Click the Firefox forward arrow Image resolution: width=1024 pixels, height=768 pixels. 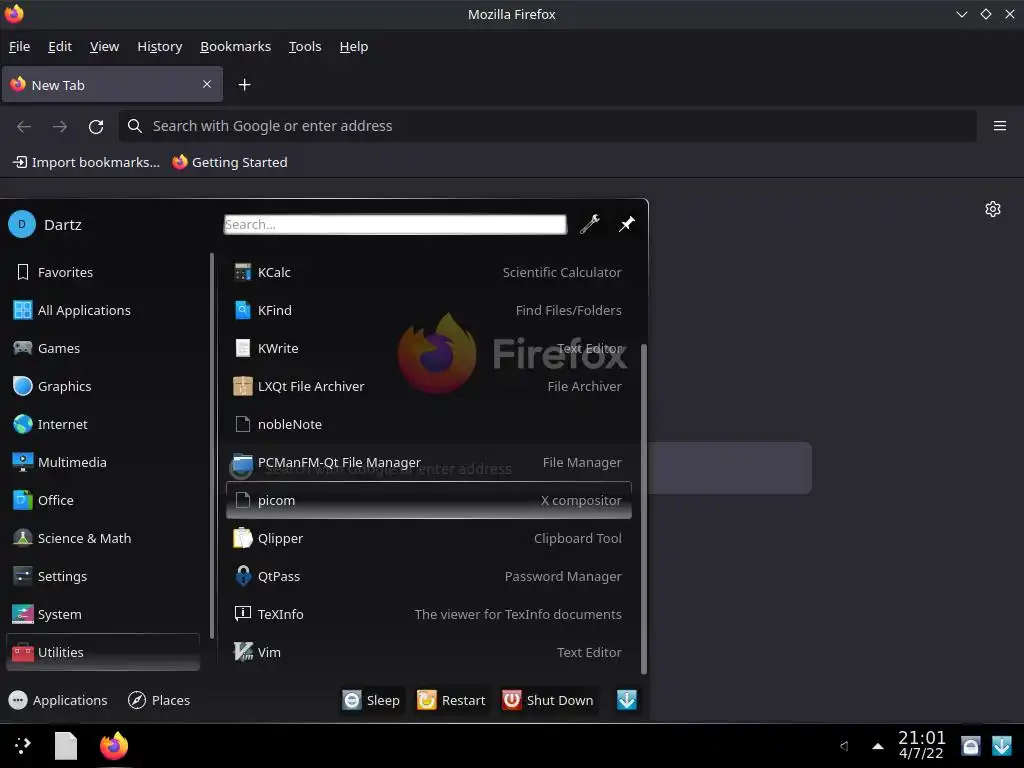coord(60,126)
